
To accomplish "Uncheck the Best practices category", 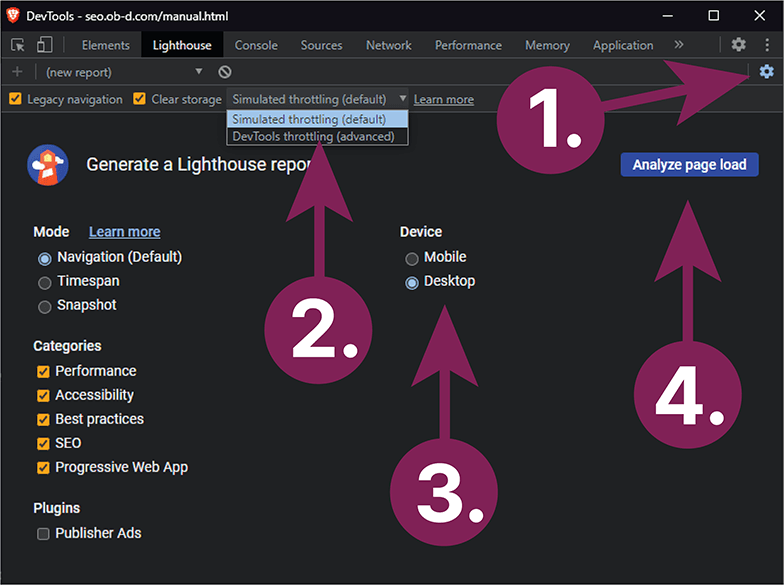I will point(44,420).
